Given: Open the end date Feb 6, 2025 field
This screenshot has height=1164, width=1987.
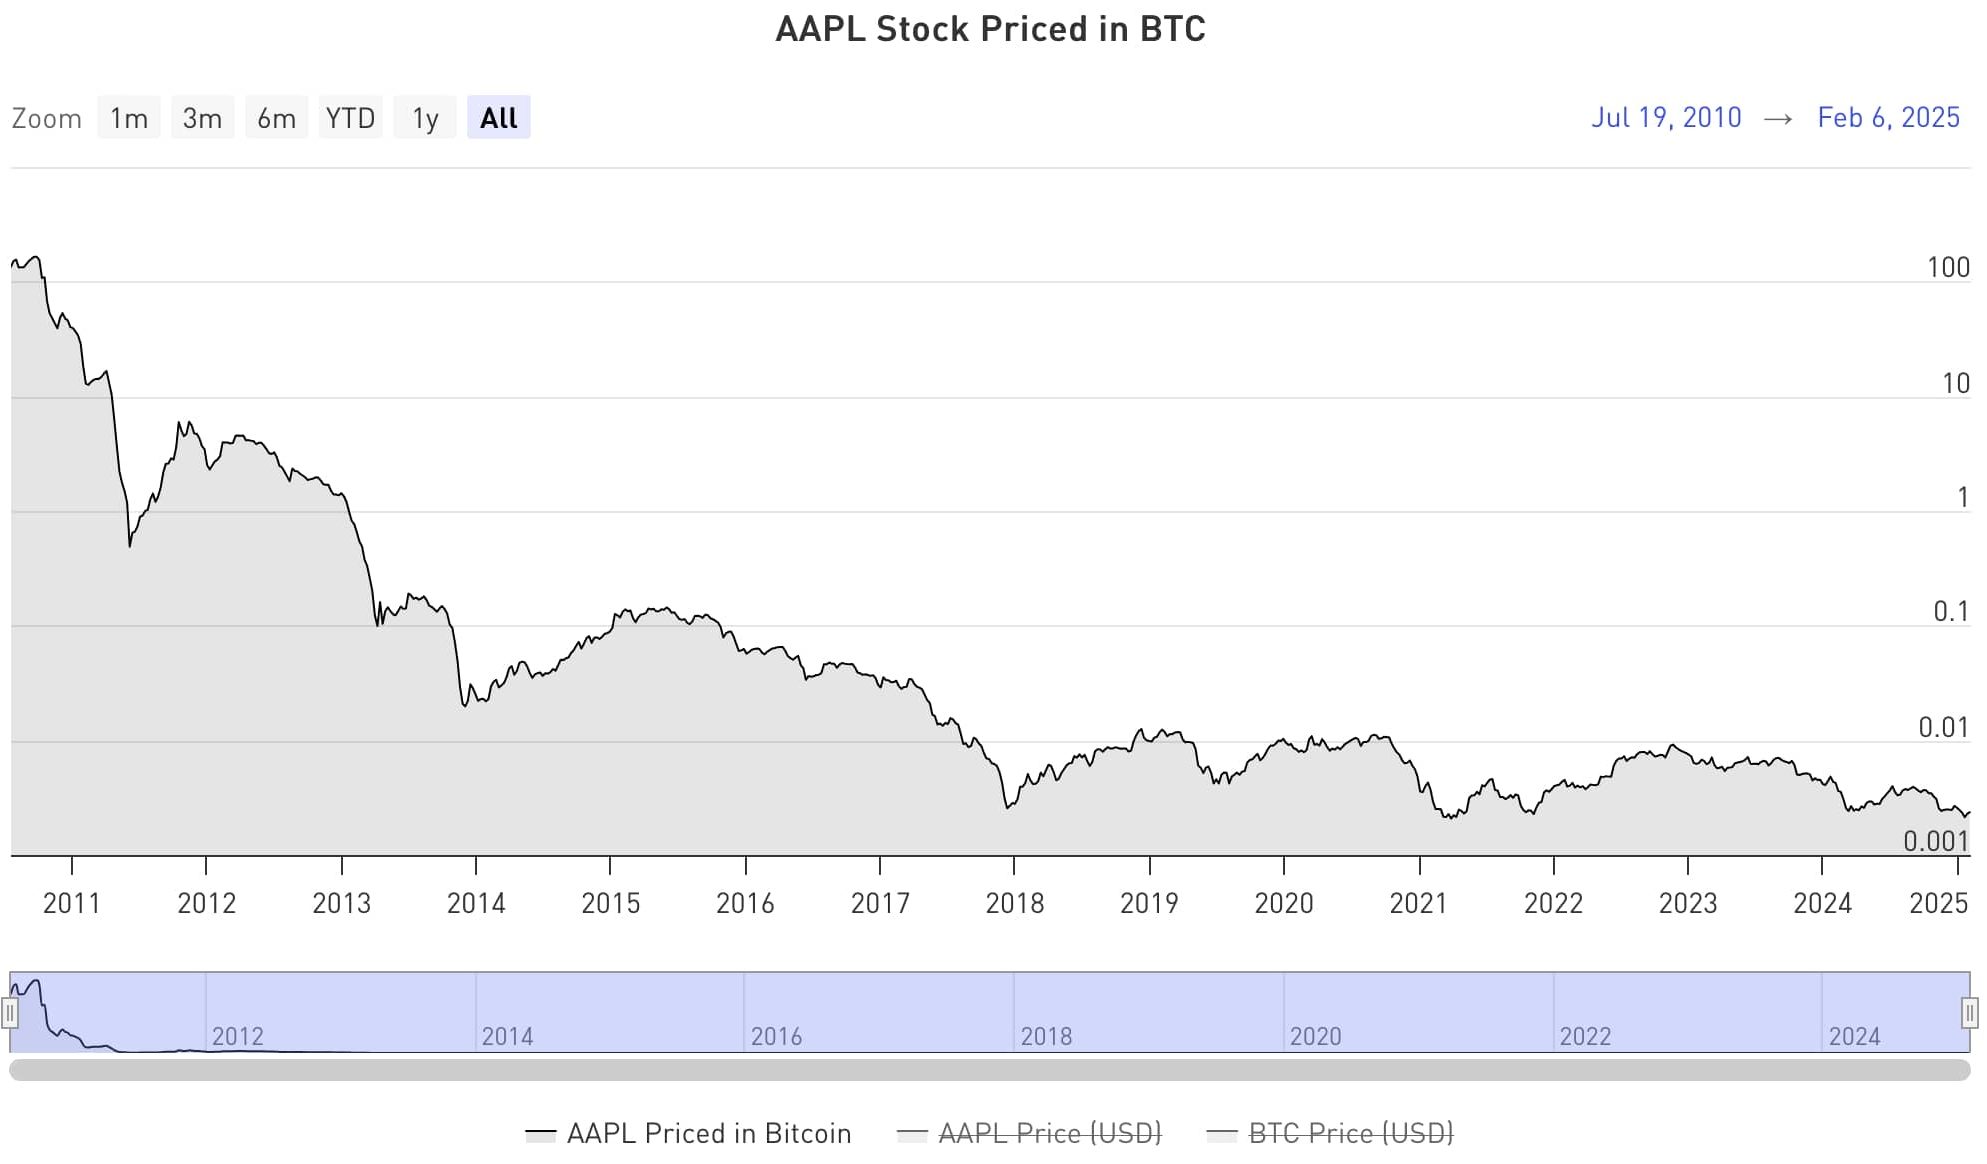Looking at the screenshot, I should pyautogui.click(x=1889, y=117).
